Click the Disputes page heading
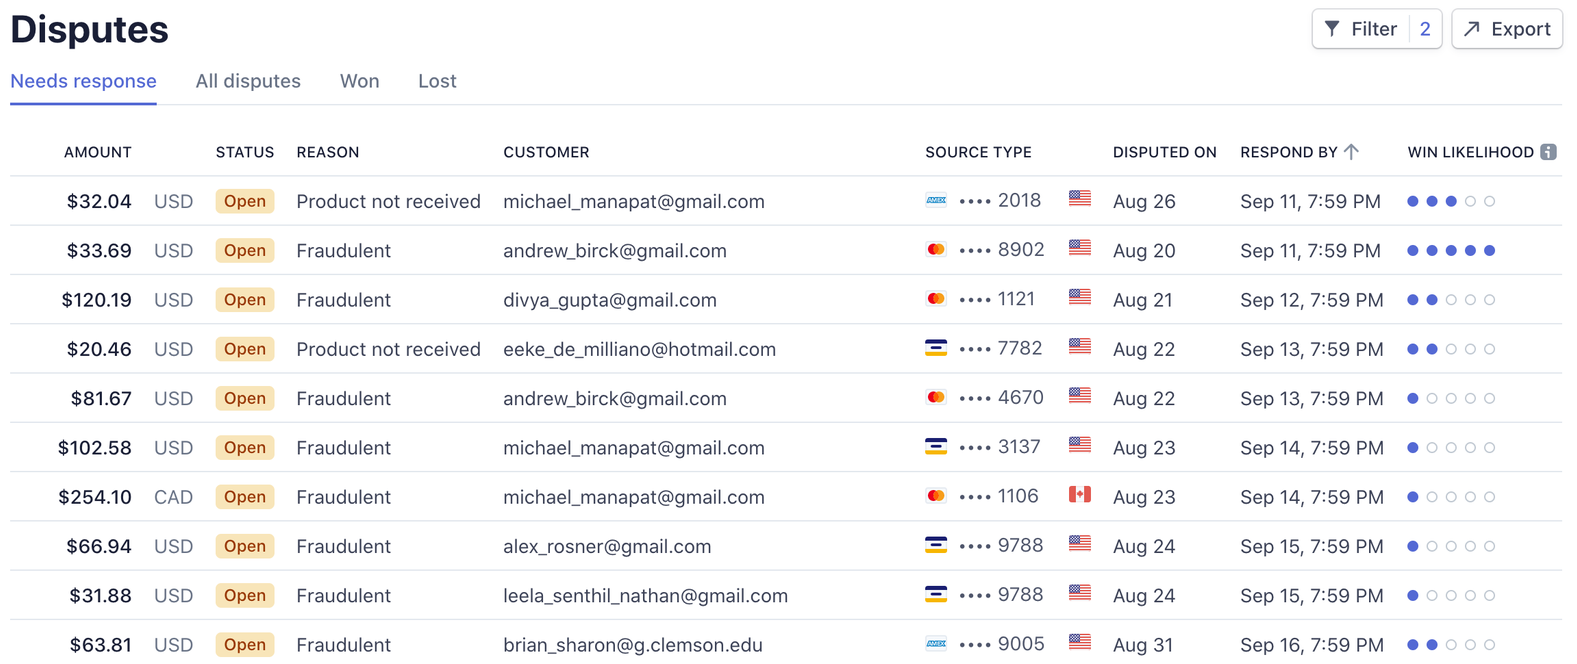The image size is (1577, 664). (89, 29)
